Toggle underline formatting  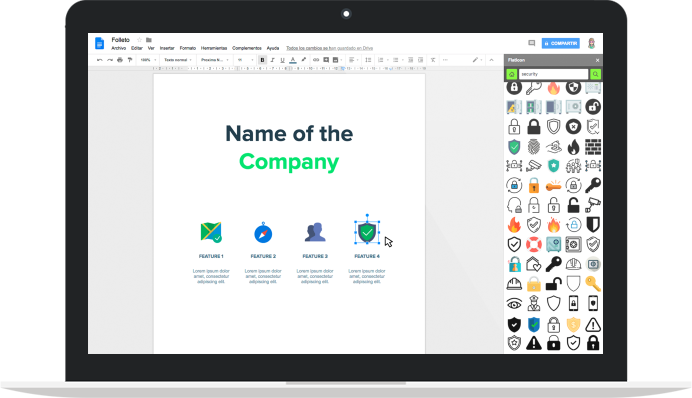[282, 60]
